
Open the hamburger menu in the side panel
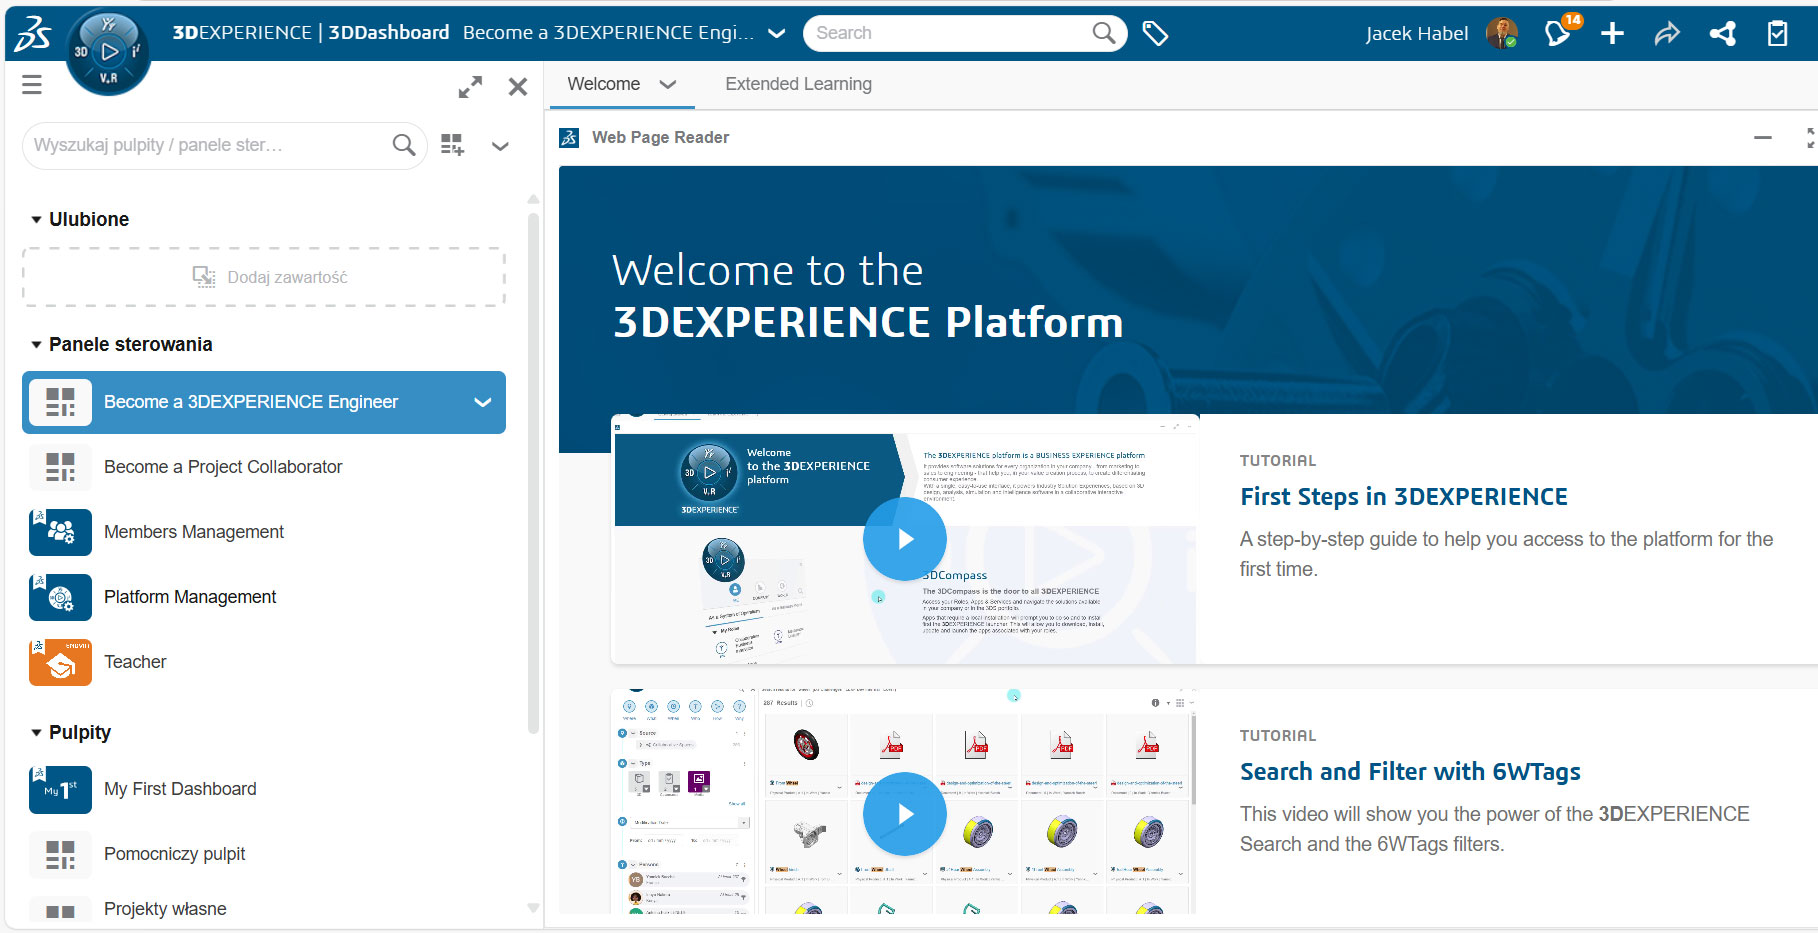tap(32, 85)
